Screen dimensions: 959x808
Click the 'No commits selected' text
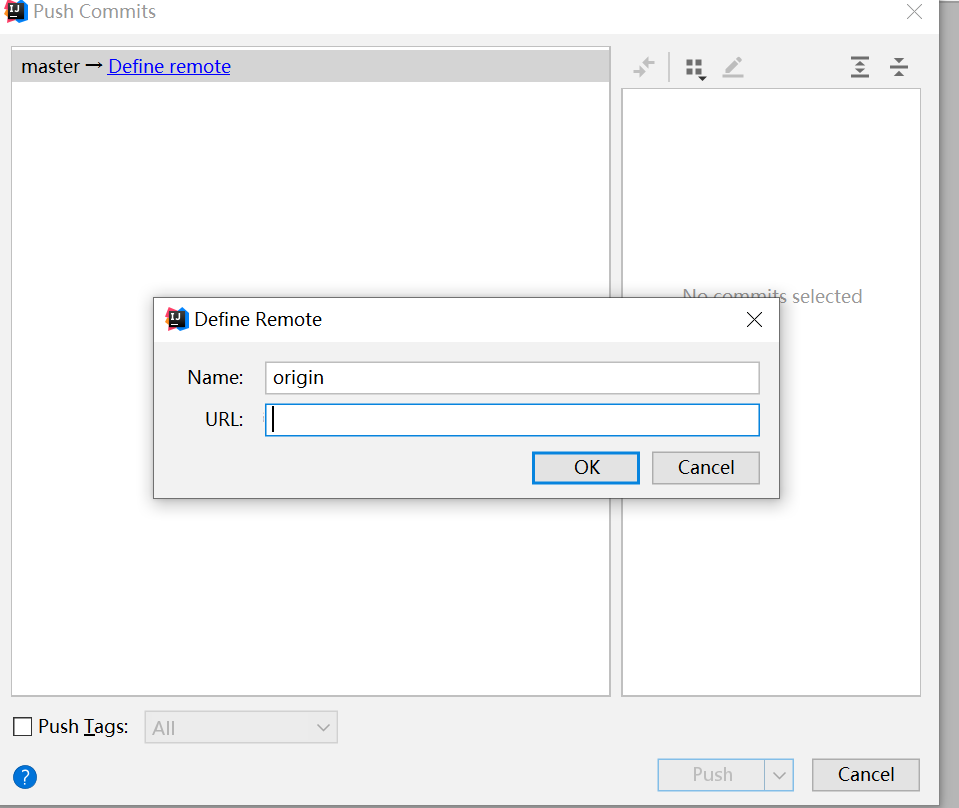772,297
